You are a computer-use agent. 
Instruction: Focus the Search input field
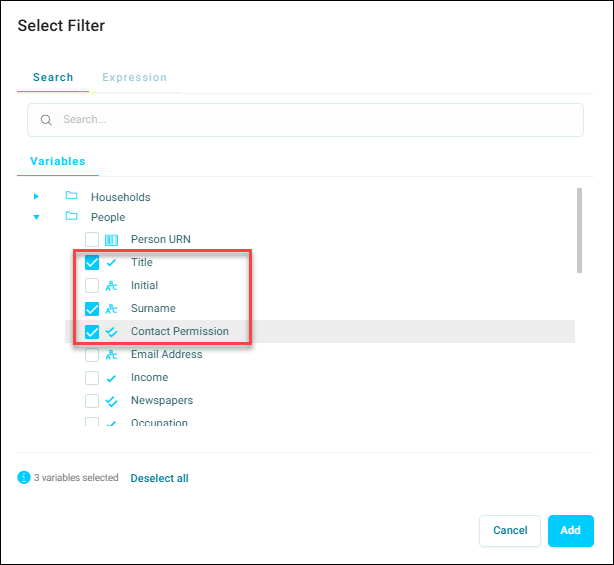tap(305, 120)
